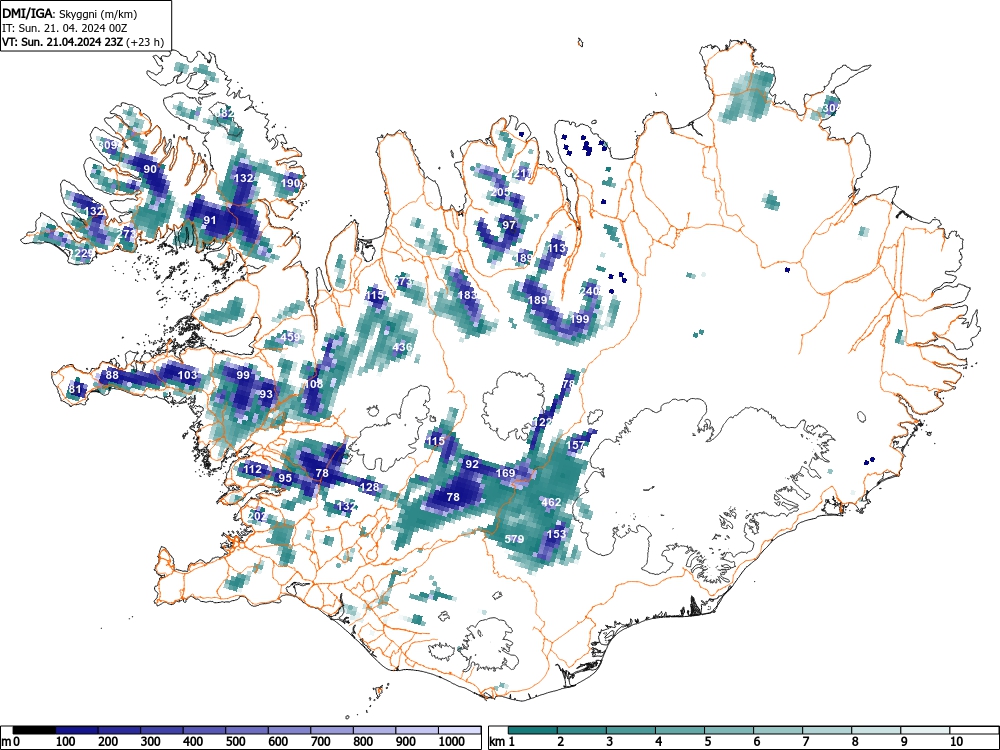Click the visibility value '579' on the map
Viewport: 1000px width, 750px height.
tap(514, 539)
